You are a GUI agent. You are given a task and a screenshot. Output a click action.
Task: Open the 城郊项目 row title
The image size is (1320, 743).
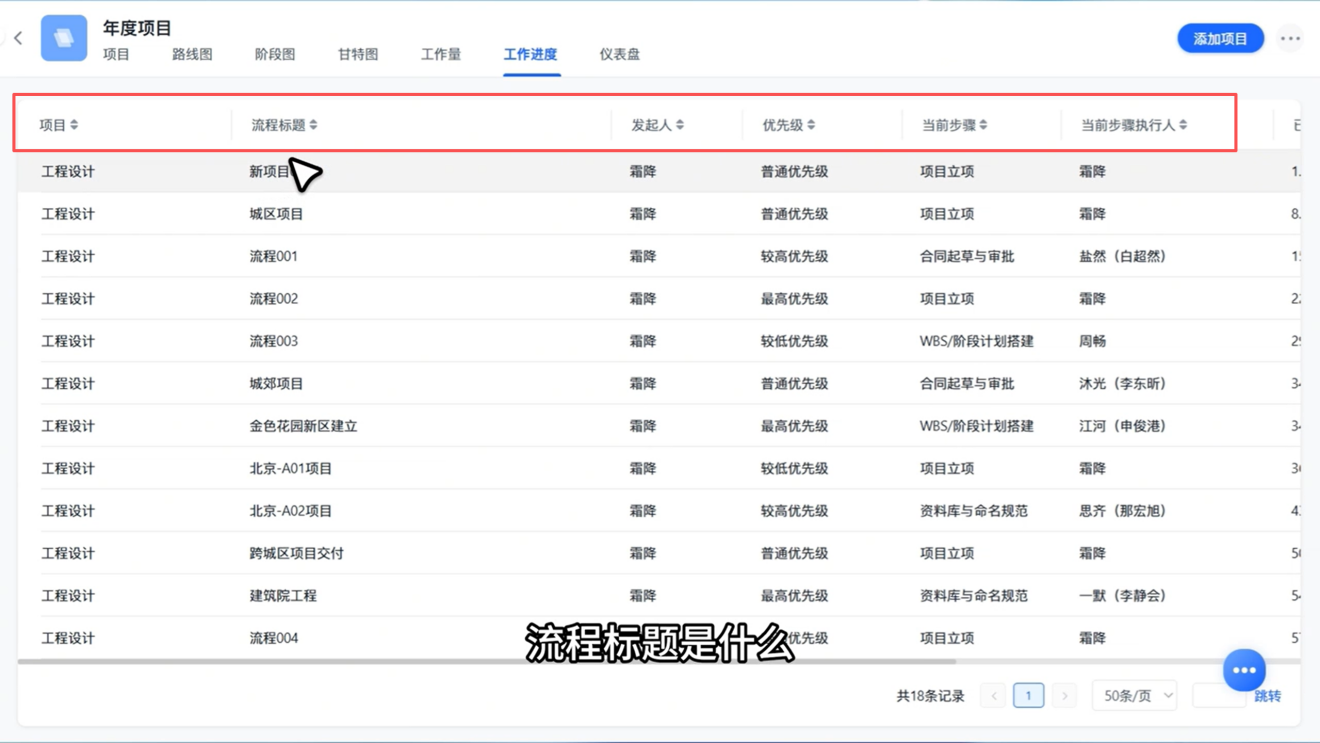(x=276, y=384)
